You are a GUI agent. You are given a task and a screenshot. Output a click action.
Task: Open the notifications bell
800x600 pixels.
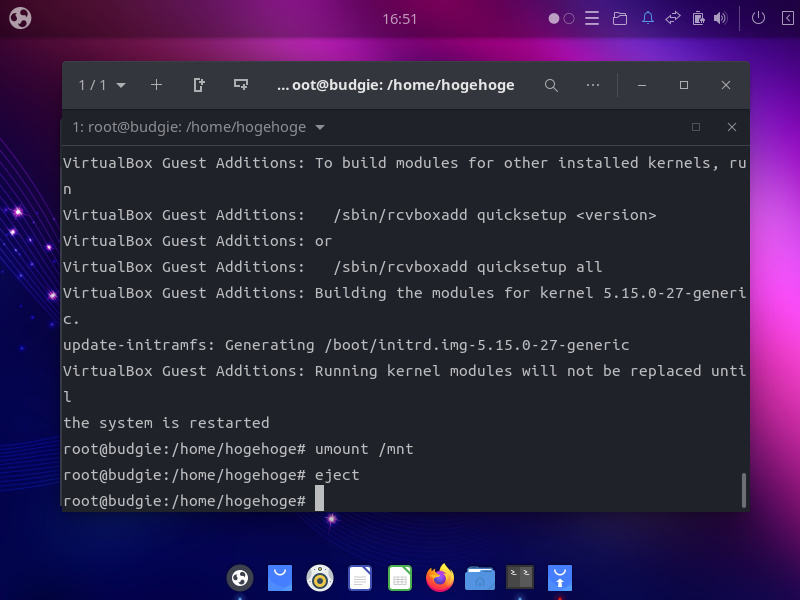click(x=647, y=18)
